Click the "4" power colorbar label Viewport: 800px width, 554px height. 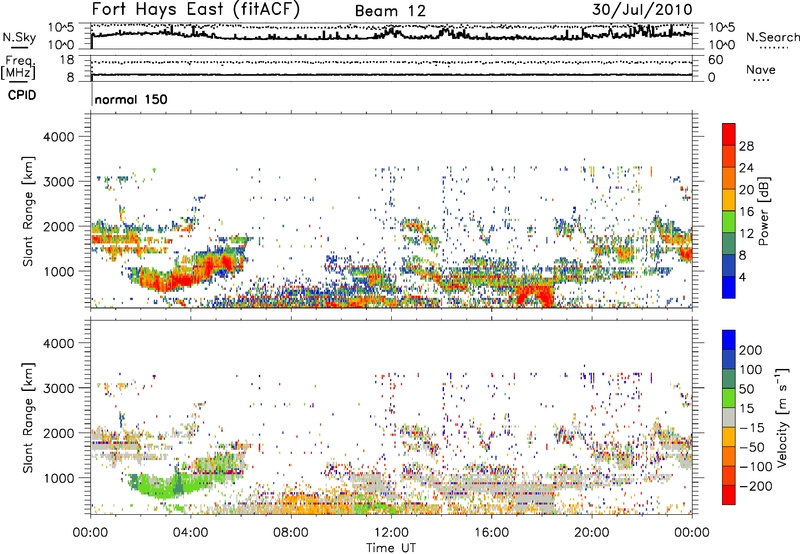click(742, 278)
